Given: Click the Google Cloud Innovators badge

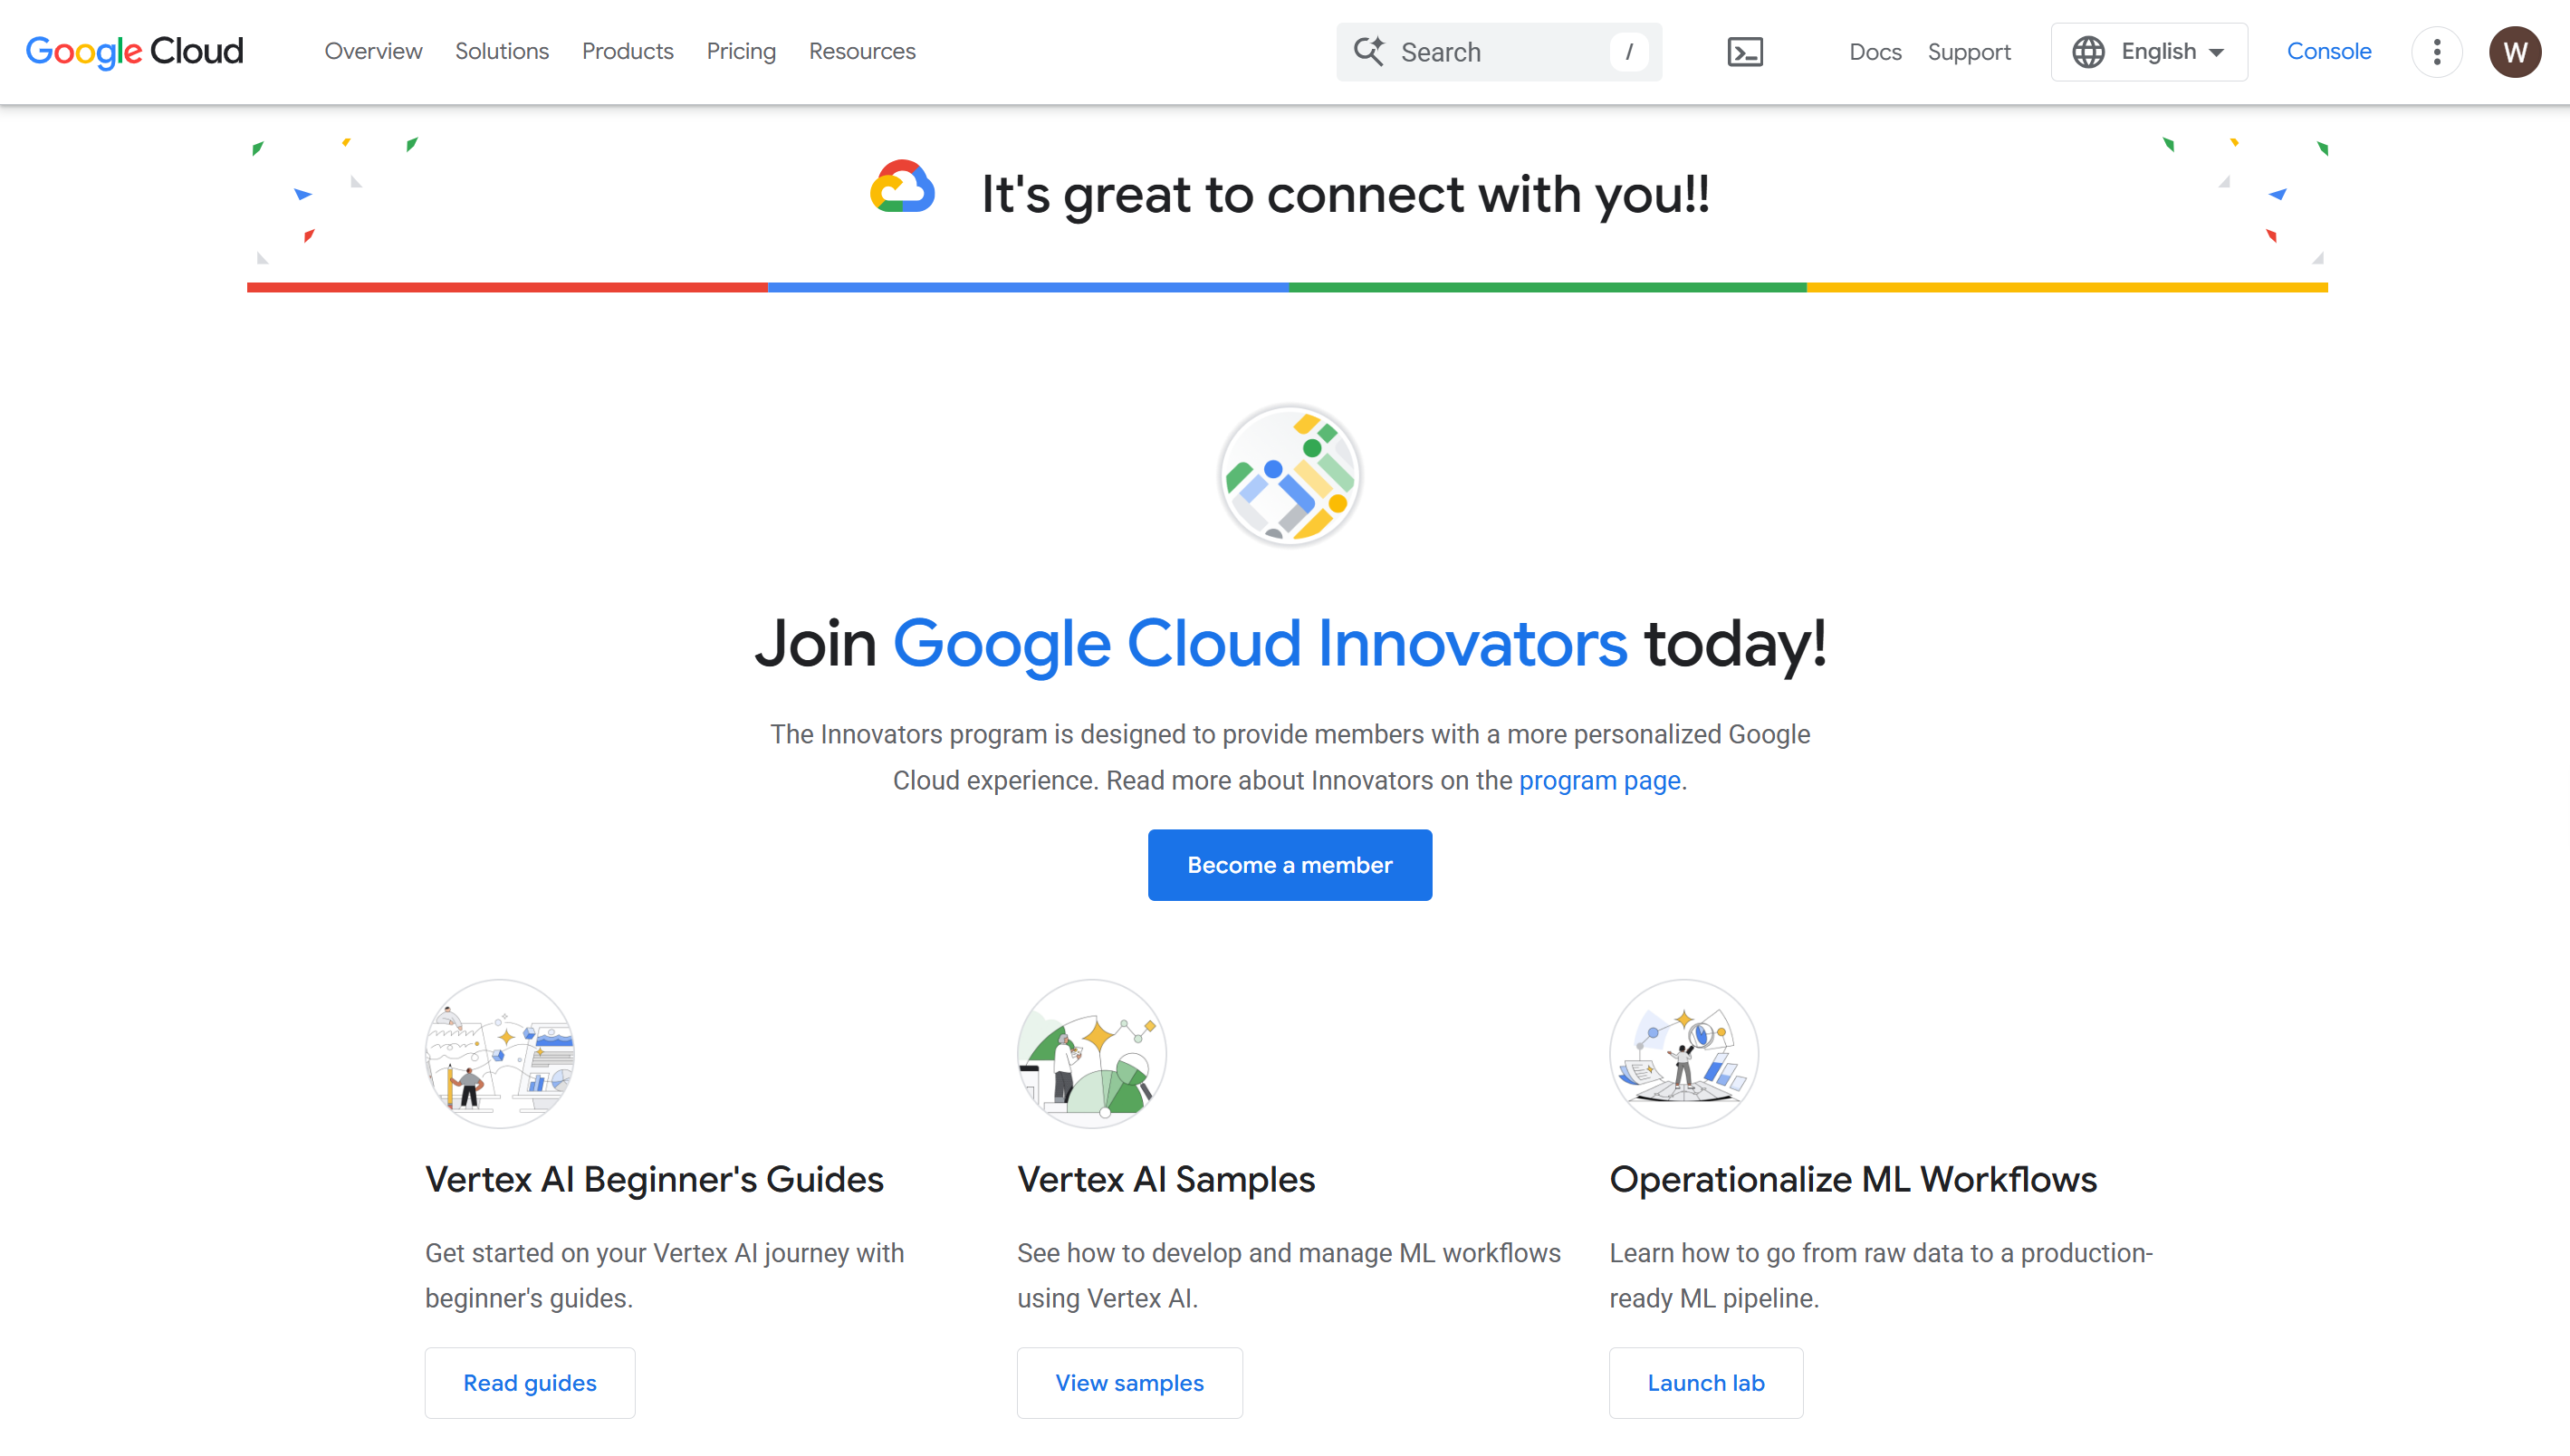Looking at the screenshot, I should click(1290, 475).
